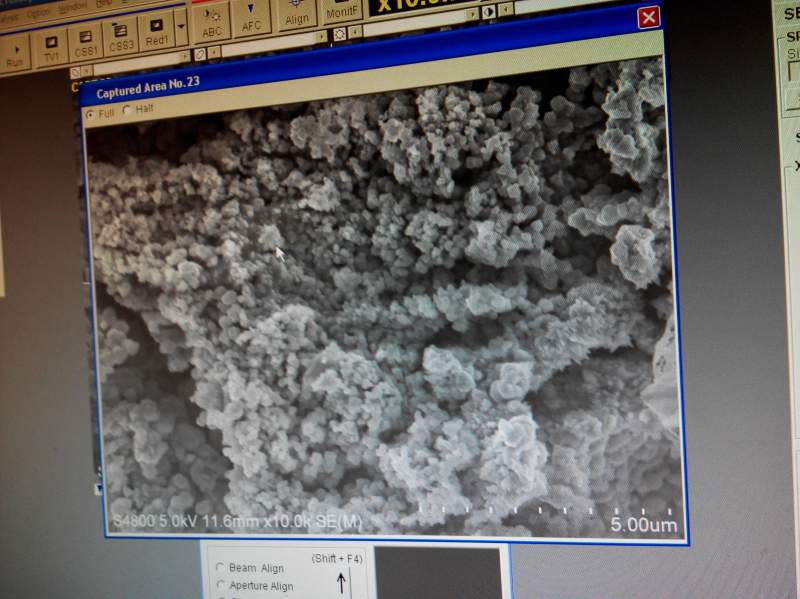
Task: Click the 5.00um scale label
Action: [x=644, y=525]
